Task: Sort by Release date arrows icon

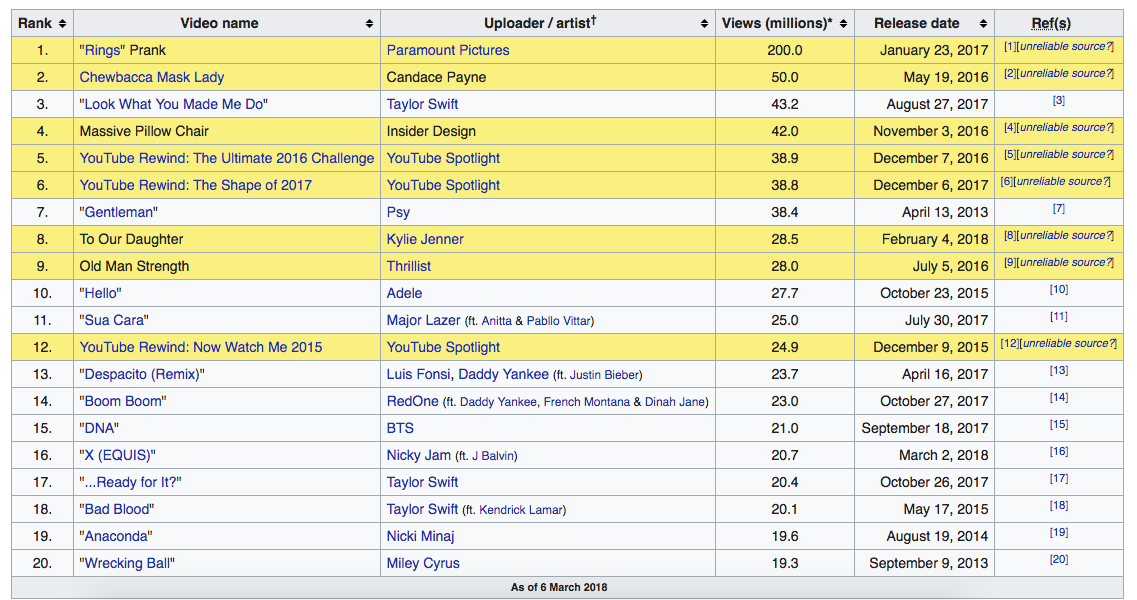Action: point(983,24)
